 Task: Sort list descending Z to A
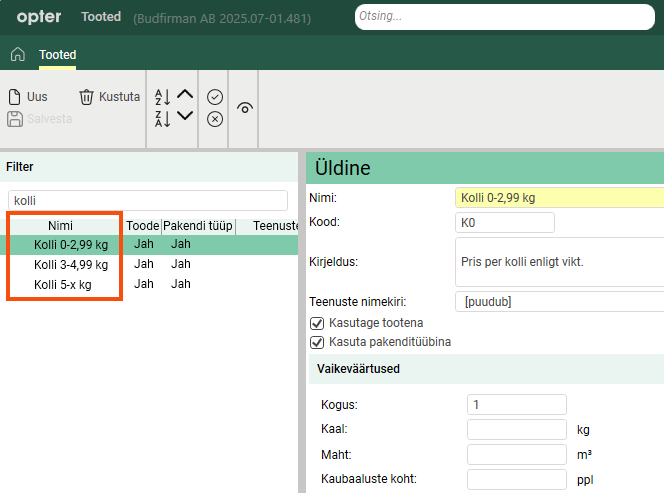(x=162, y=119)
